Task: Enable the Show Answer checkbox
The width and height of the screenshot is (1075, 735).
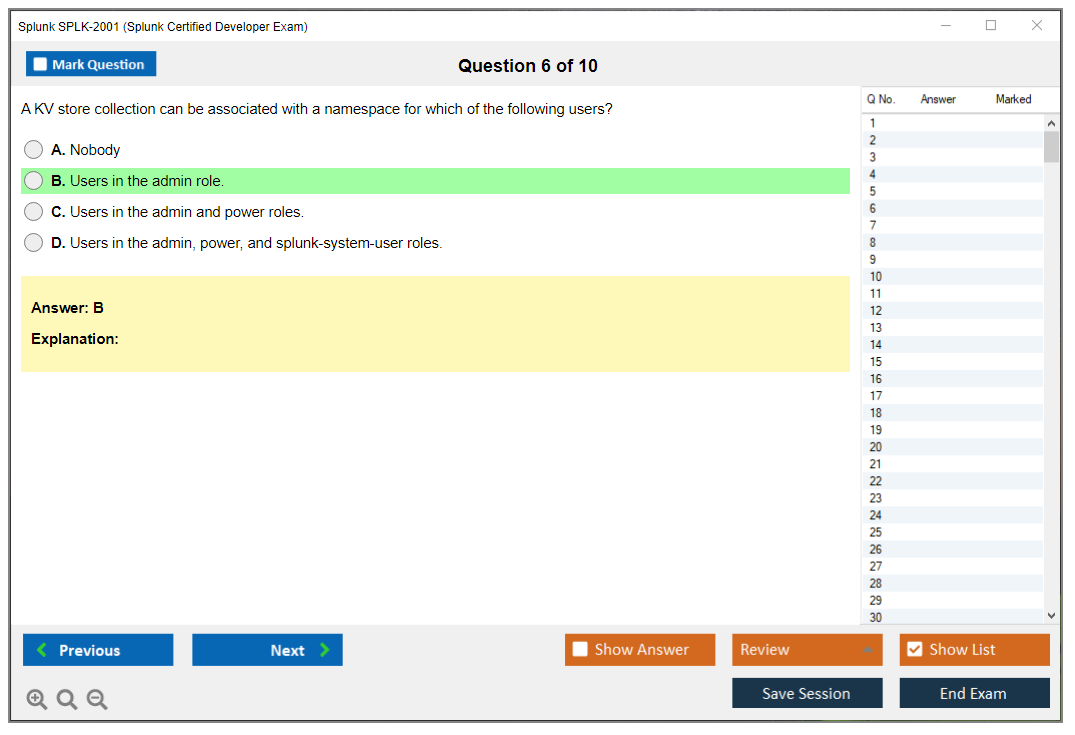Action: click(x=580, y=650)
